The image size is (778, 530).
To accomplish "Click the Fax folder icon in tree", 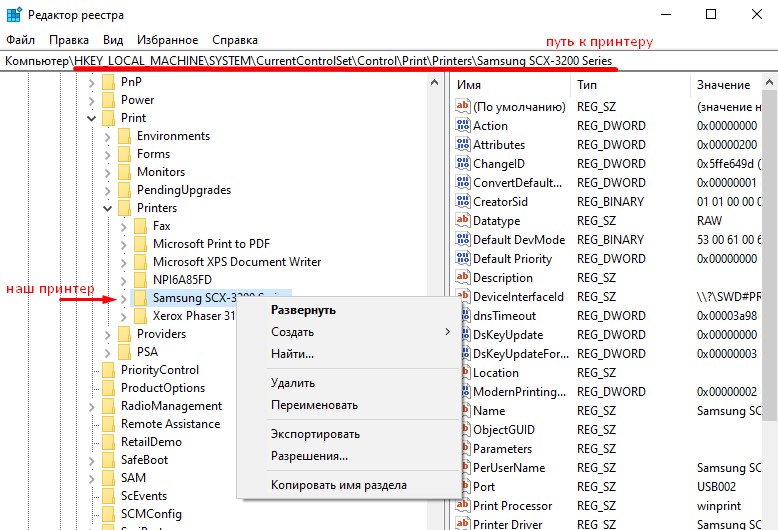I will [x=140, y=226].
